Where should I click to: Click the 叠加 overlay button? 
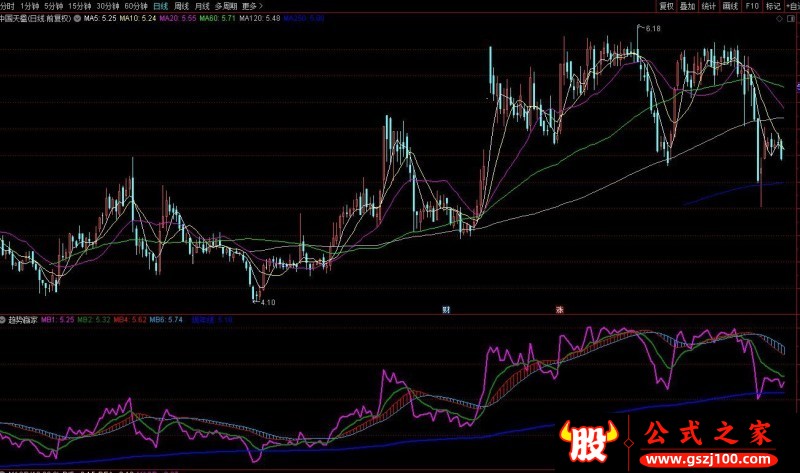tap(688, 6)
